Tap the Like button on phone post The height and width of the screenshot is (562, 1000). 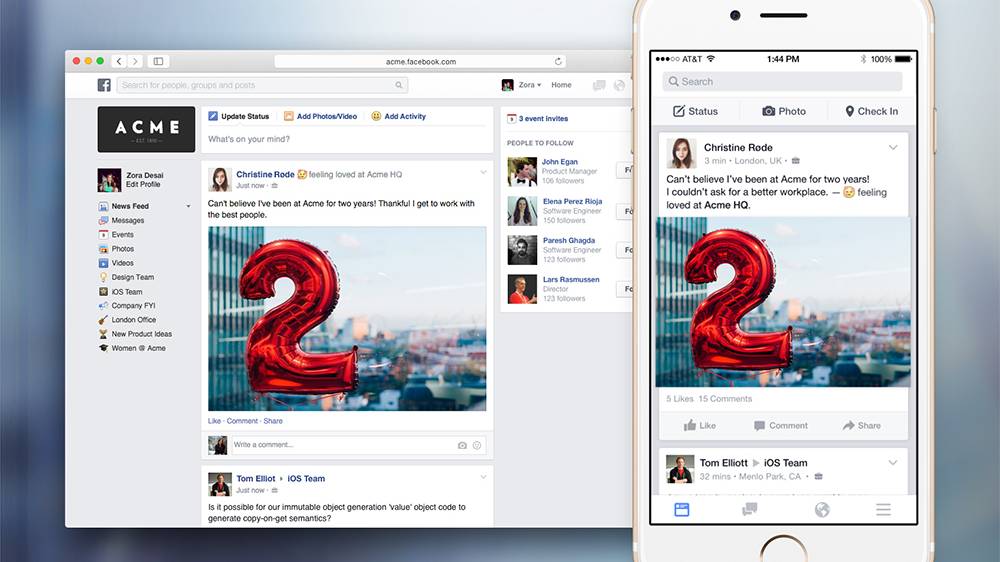(700, 425)
